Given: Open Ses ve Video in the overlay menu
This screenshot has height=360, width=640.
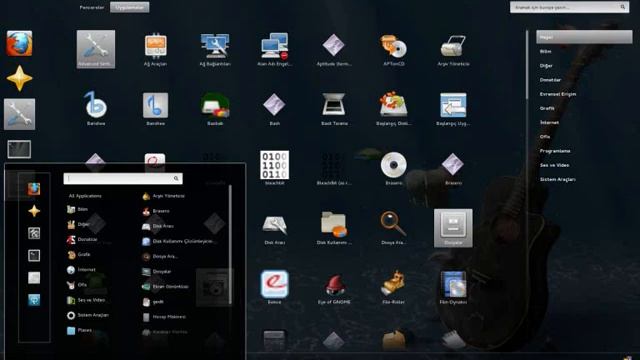Looking at the screenshot, I should point(86,300).
